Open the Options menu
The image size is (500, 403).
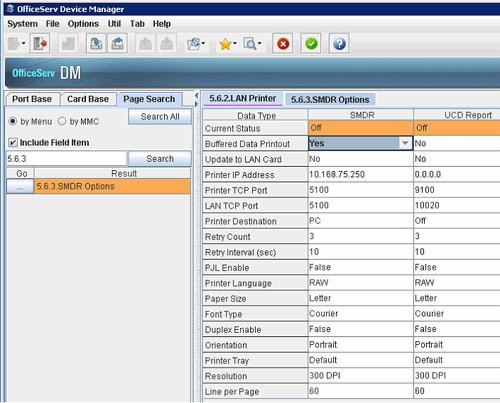point(83,24)
